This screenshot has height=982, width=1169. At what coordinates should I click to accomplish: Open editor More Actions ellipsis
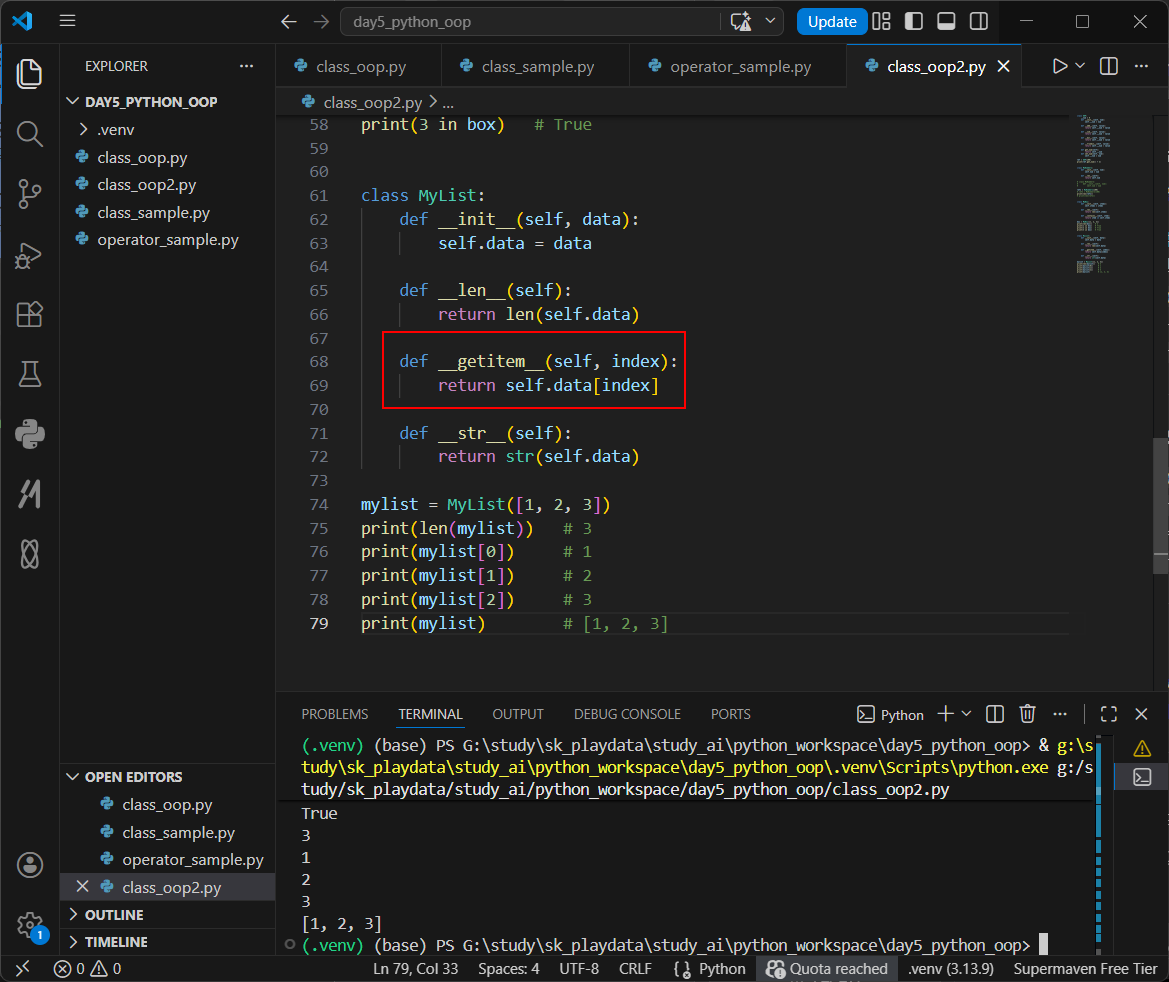coord(1141,66)
